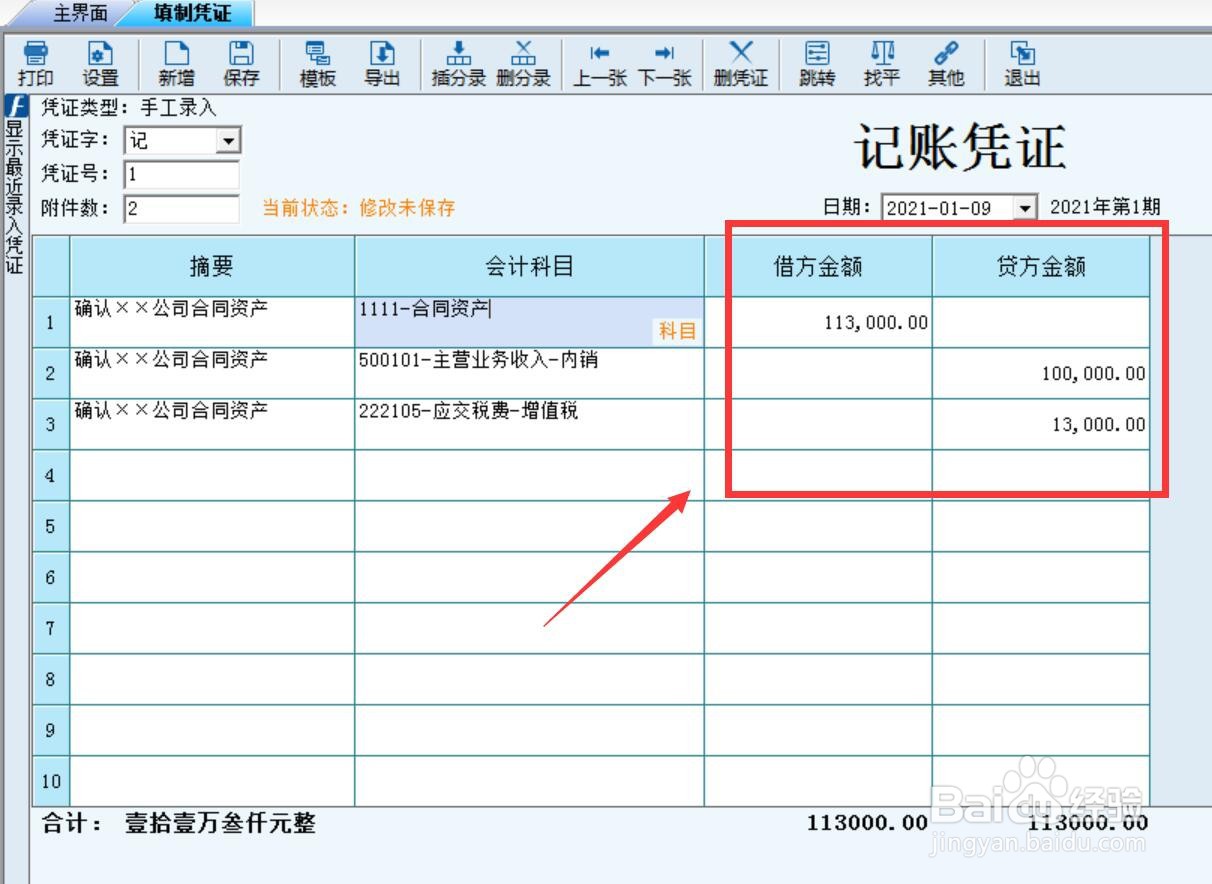Select row number 4

point(51,475)
